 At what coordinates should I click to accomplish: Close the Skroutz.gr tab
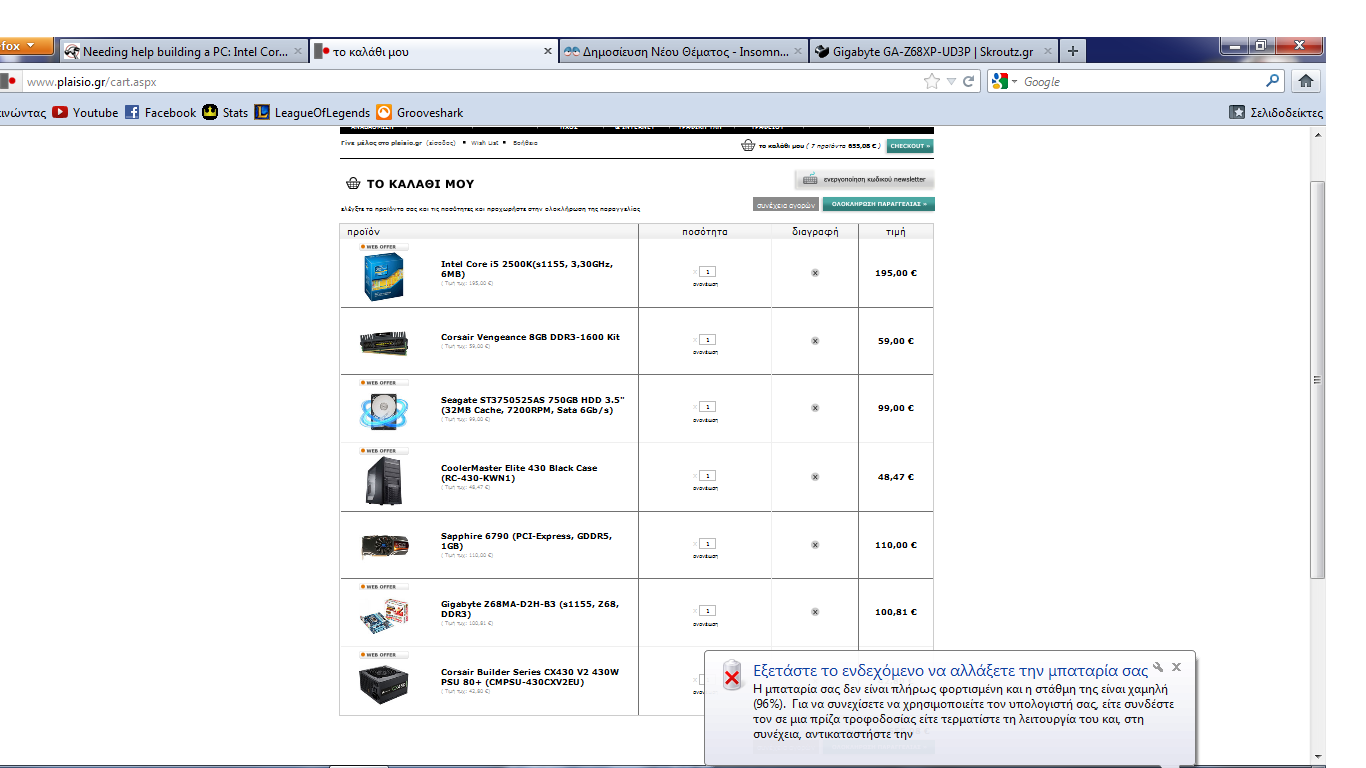coord(1048,51)
